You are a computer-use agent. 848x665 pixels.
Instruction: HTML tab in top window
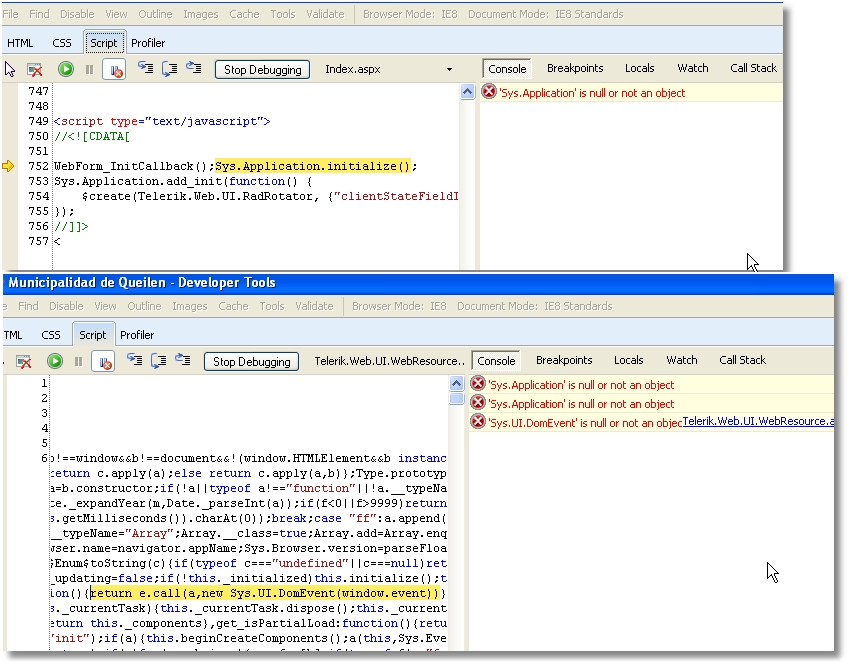tap(20, 43)
